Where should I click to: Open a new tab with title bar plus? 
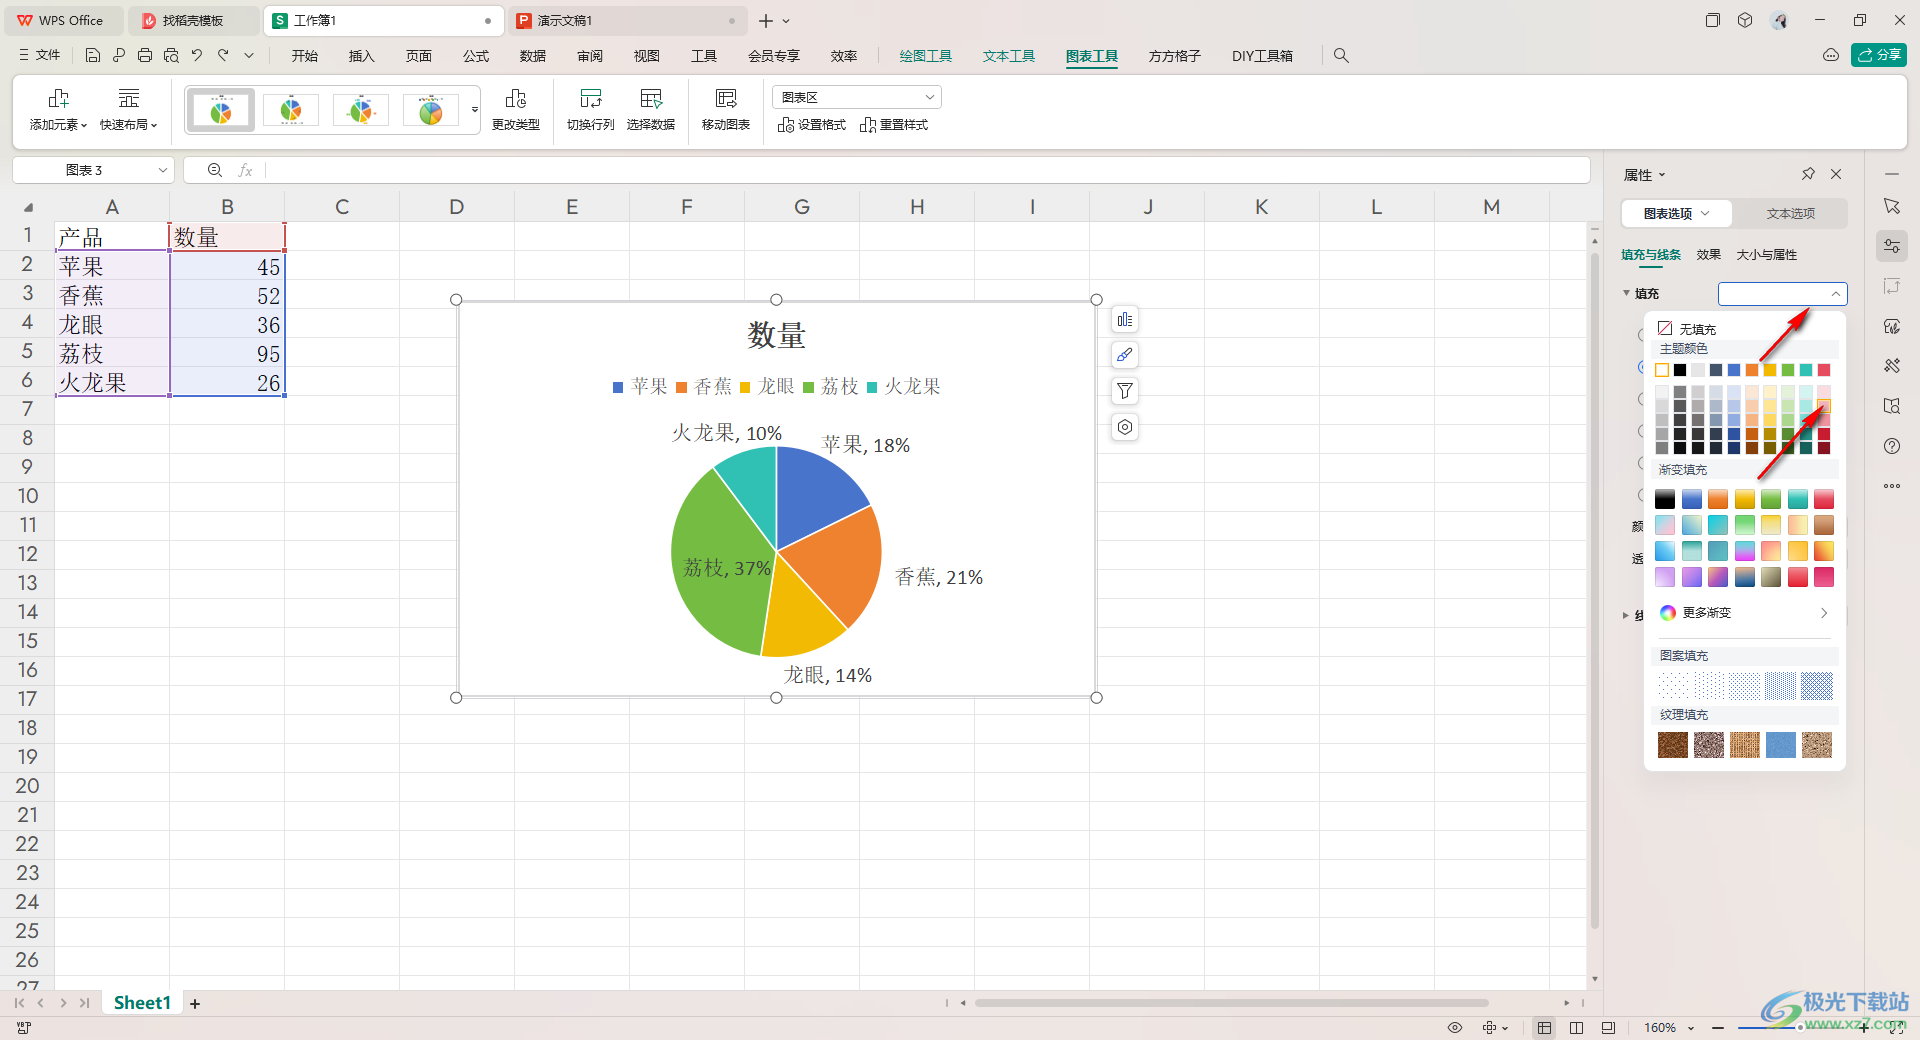766,20
